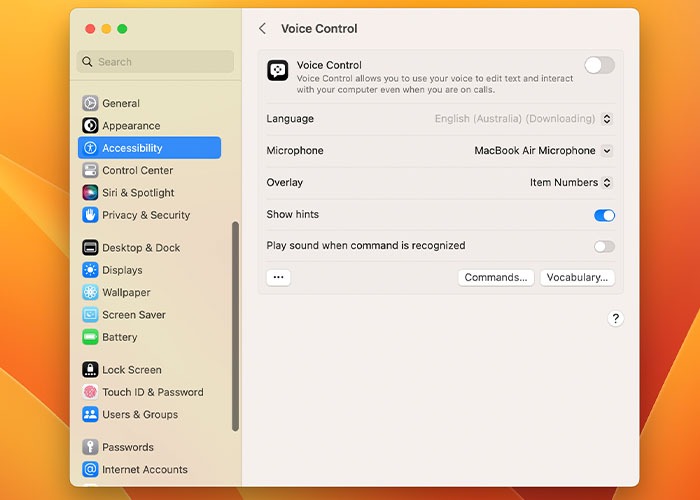Screen dimensions: 700x500
Task: Click the Language row label
Action: point(290,119)
